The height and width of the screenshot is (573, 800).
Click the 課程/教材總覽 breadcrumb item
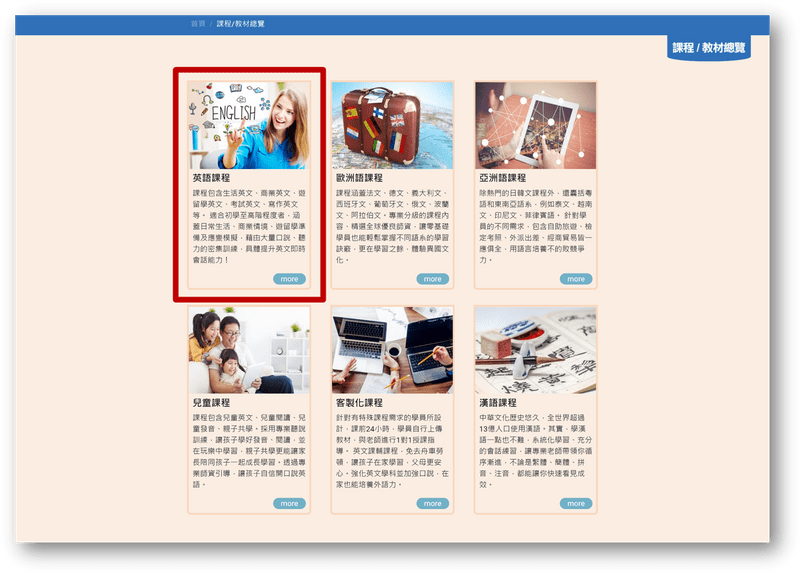[242, 24]
